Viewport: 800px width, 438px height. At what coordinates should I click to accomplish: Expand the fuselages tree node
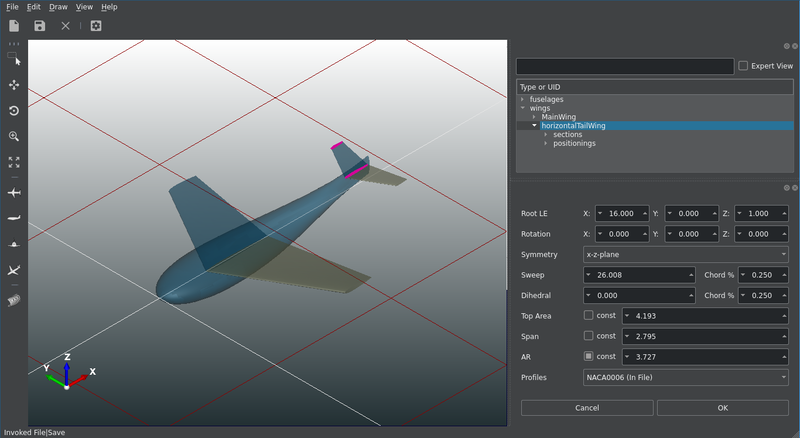[x=523, y=100]
